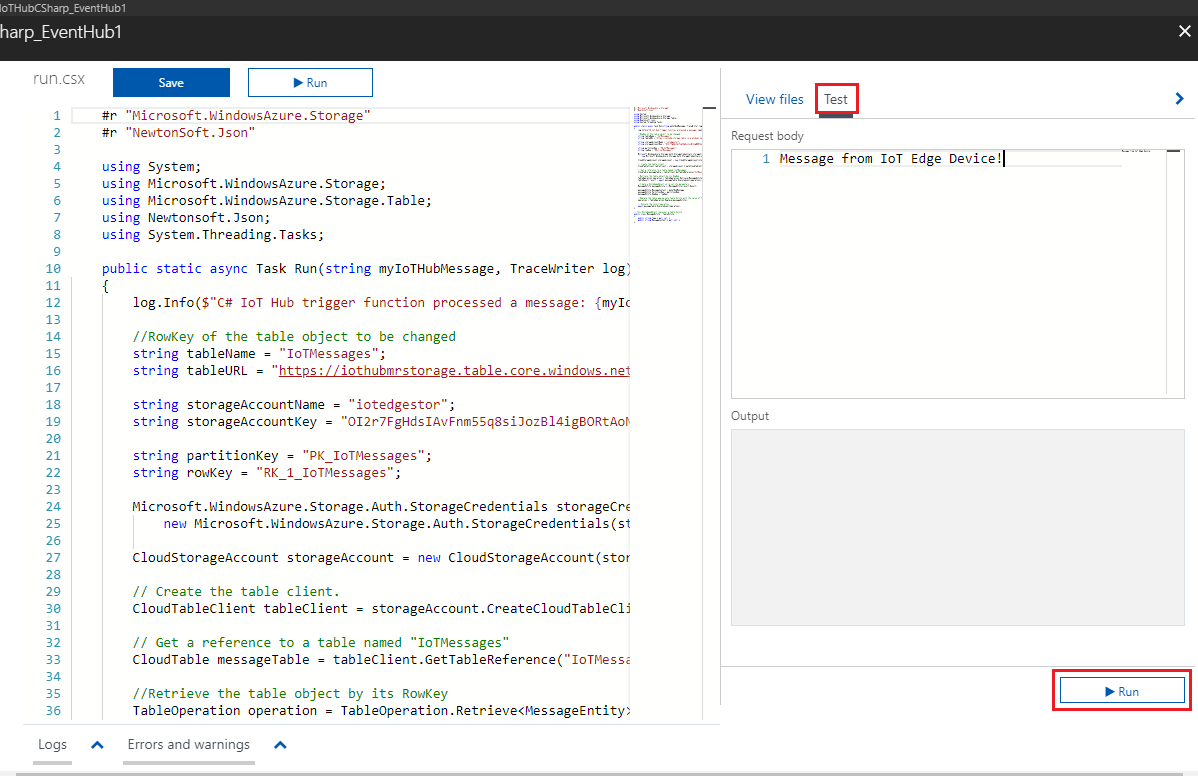Screen dimensions: 1198x776
Task: Run the function from the editor toolbar
Action: coord(310,82)
